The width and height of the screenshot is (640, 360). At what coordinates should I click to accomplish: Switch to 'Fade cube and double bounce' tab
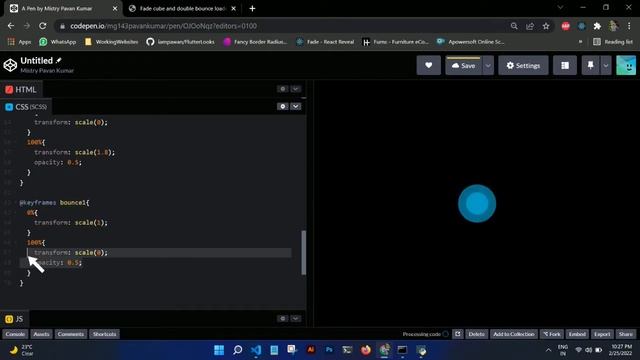pyautogui.click(x=182, y=9)
